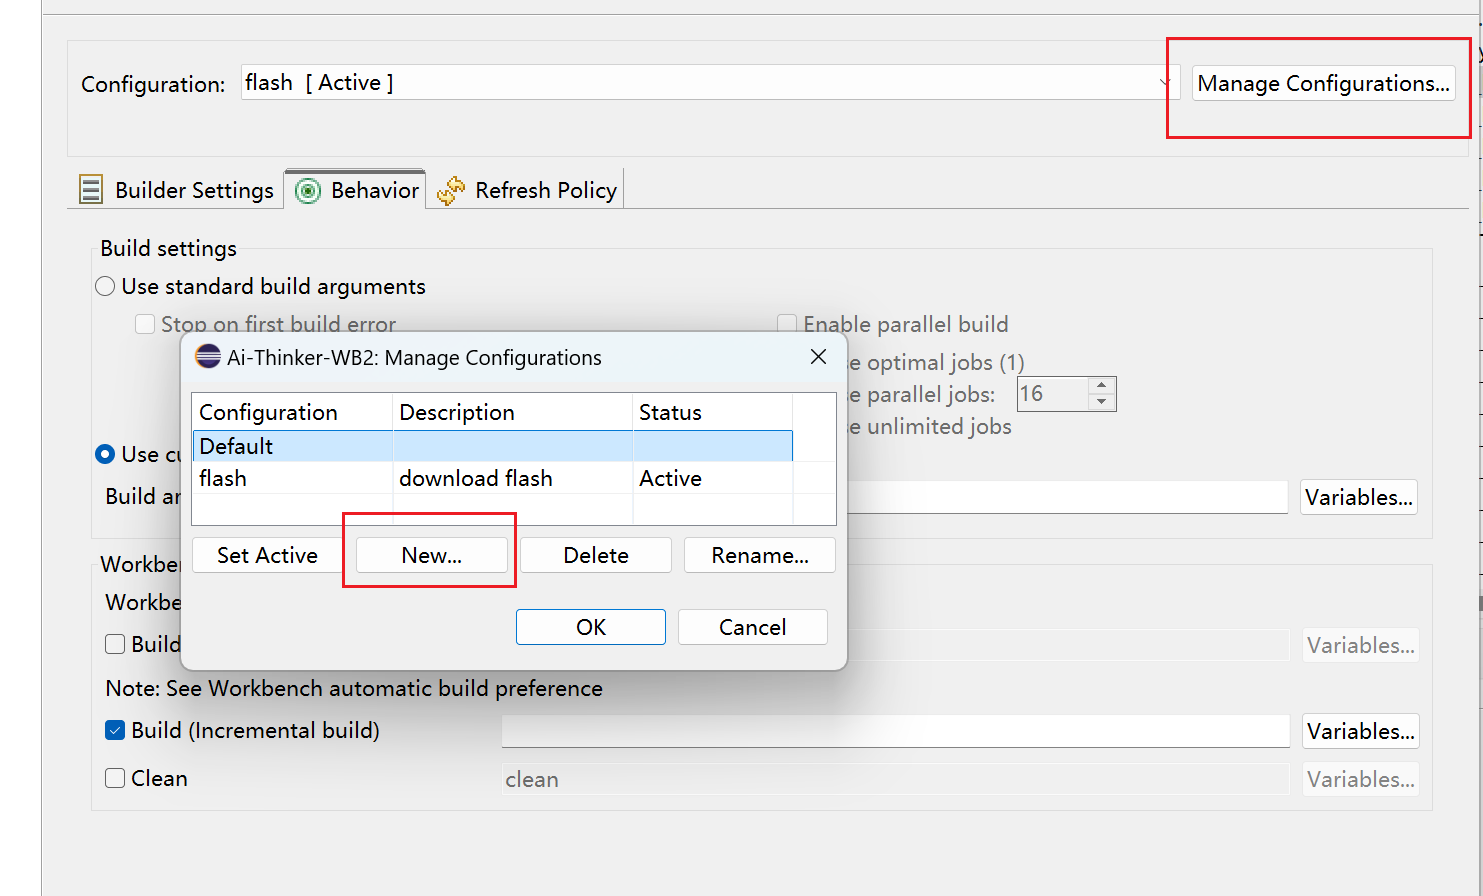Click the parallel jobs field showing 16

pyautogui.click(x=1052, y=394)
